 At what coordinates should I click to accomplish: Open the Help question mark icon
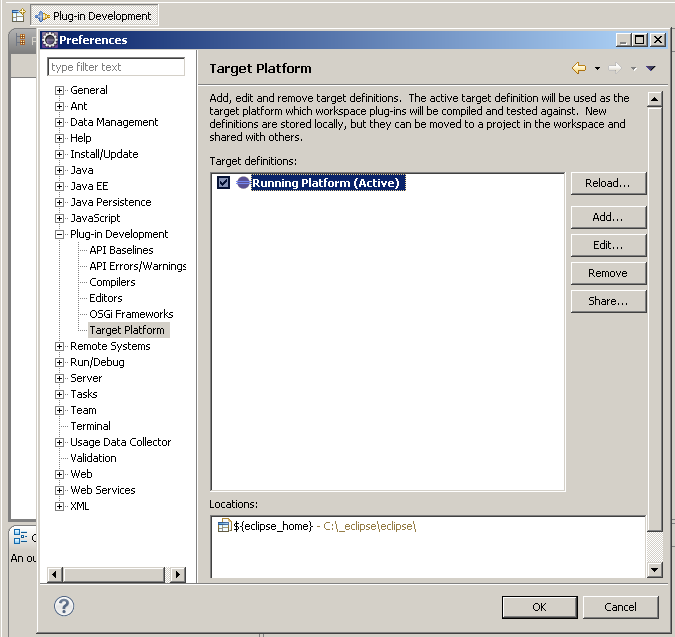coord(64,606)
